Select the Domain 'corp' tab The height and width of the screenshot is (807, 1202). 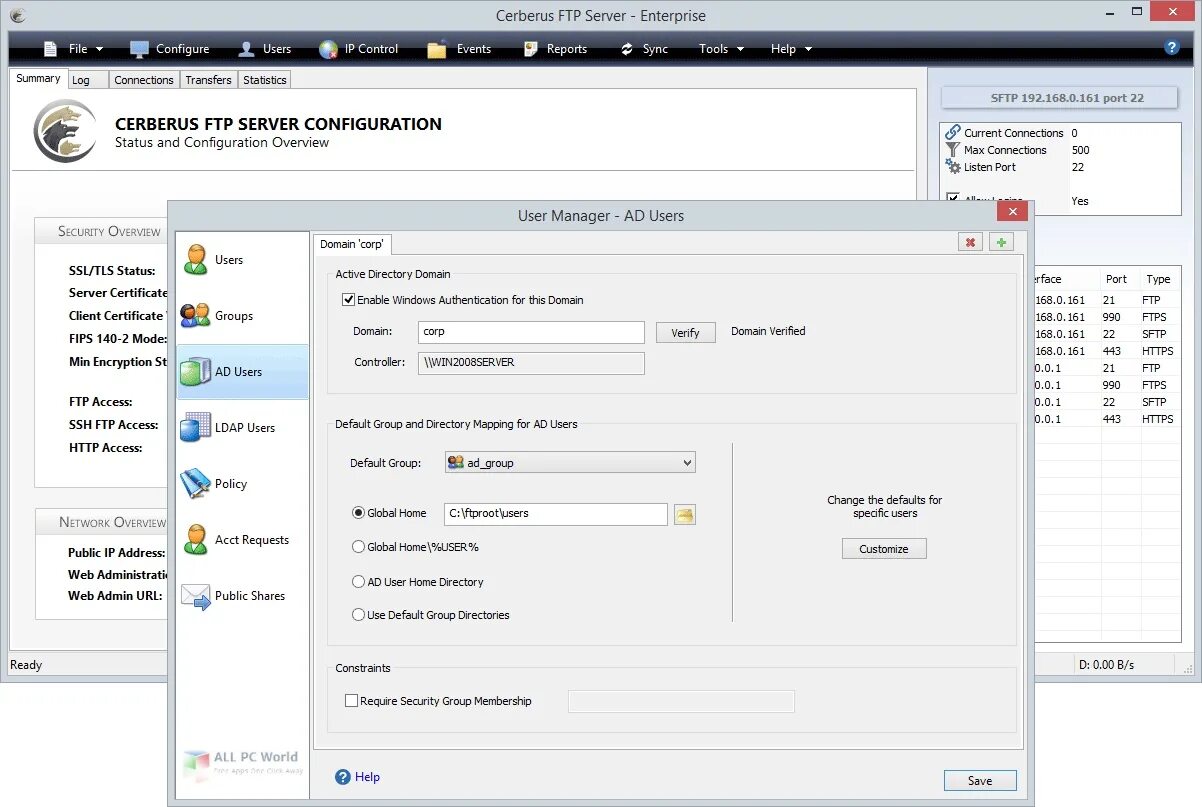pyautogui.click(x=352, y=244)
